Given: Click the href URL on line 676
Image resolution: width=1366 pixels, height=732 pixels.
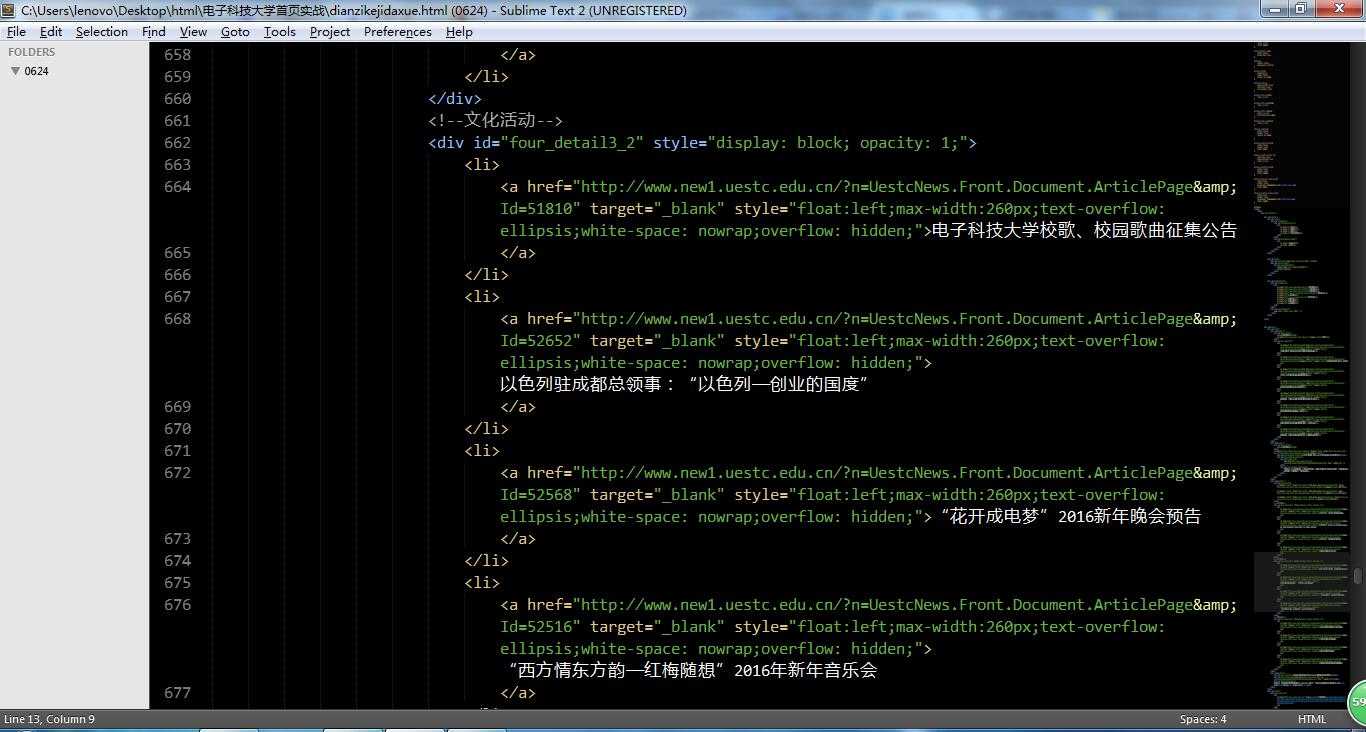Looking at the screenshot, I should click(905, 605).
